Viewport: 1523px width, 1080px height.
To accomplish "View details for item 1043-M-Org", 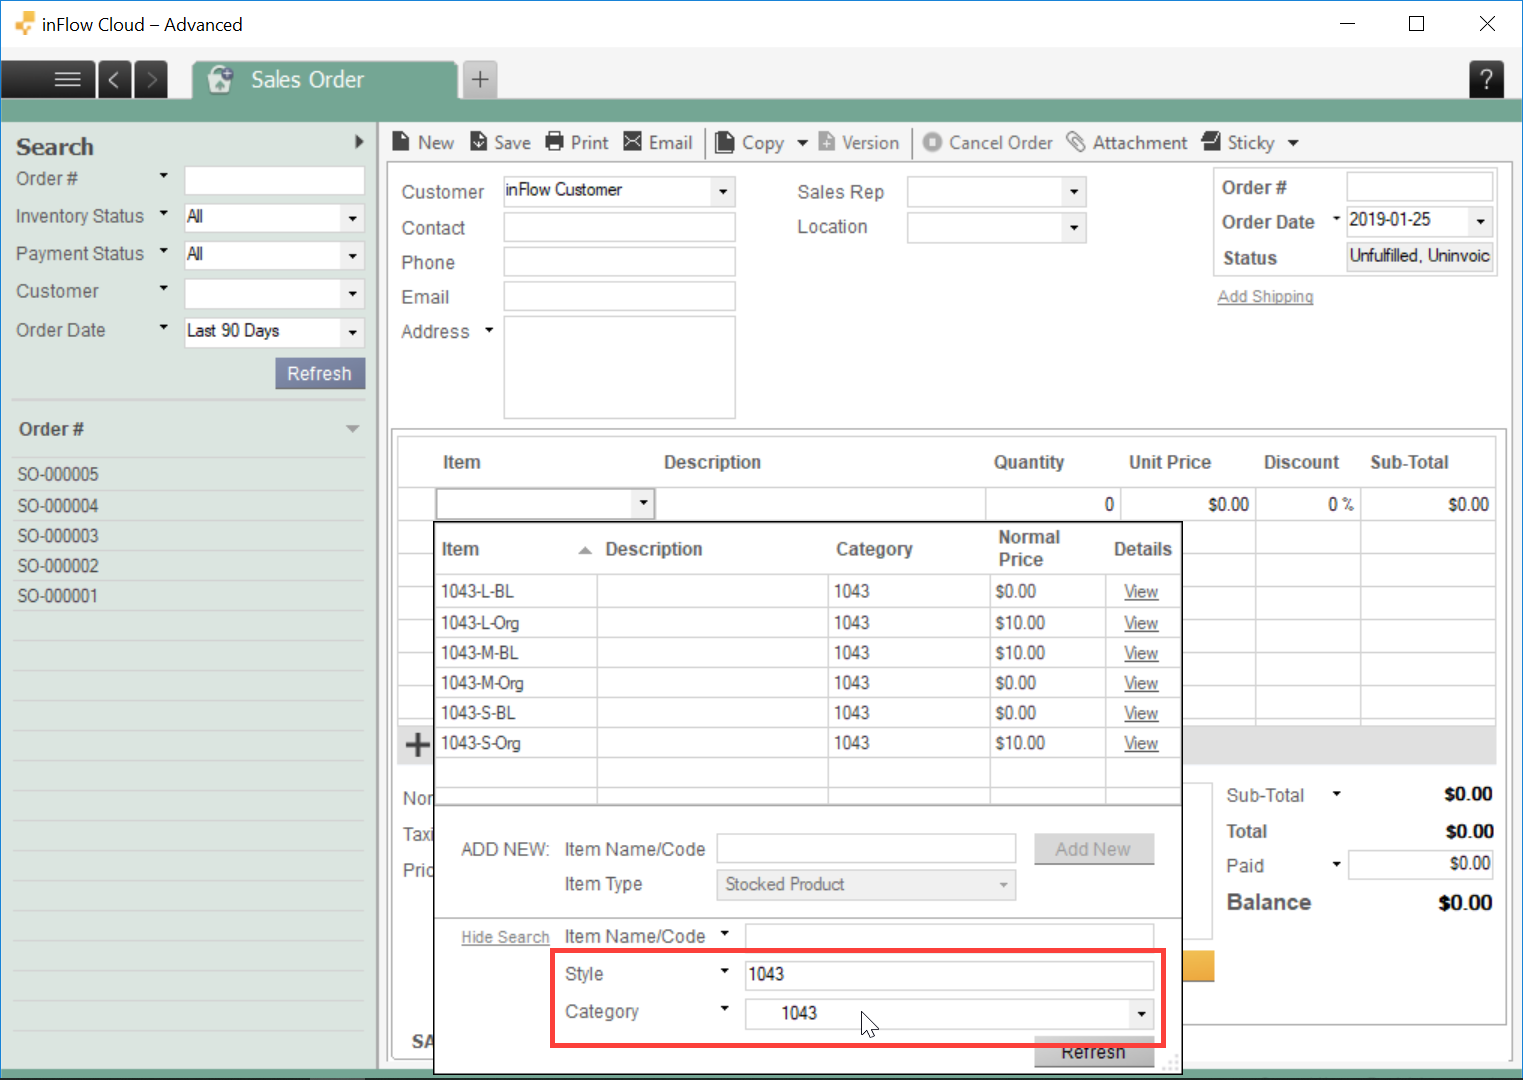I will (x=1141, y=683).
